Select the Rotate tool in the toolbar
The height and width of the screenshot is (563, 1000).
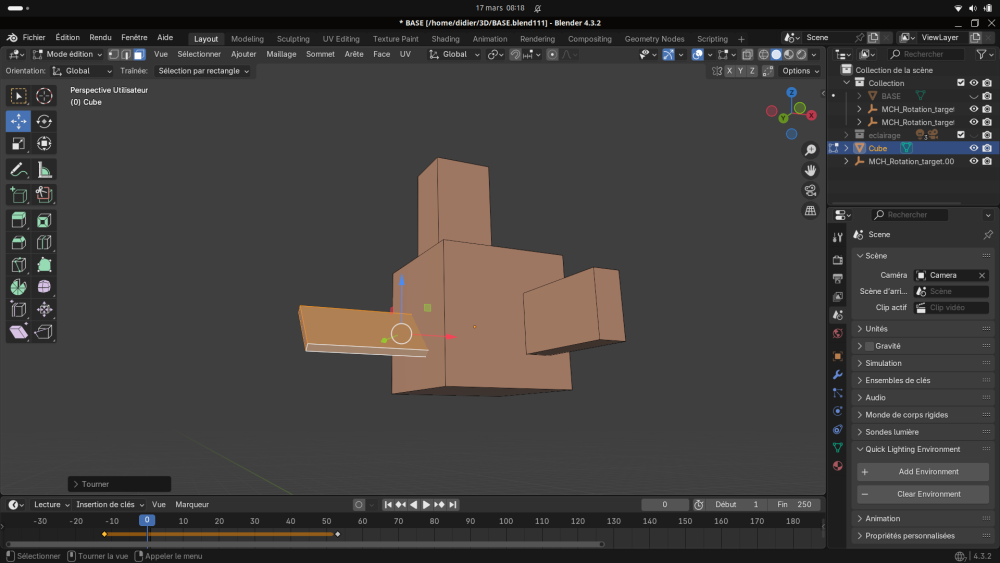pos(44,121)
